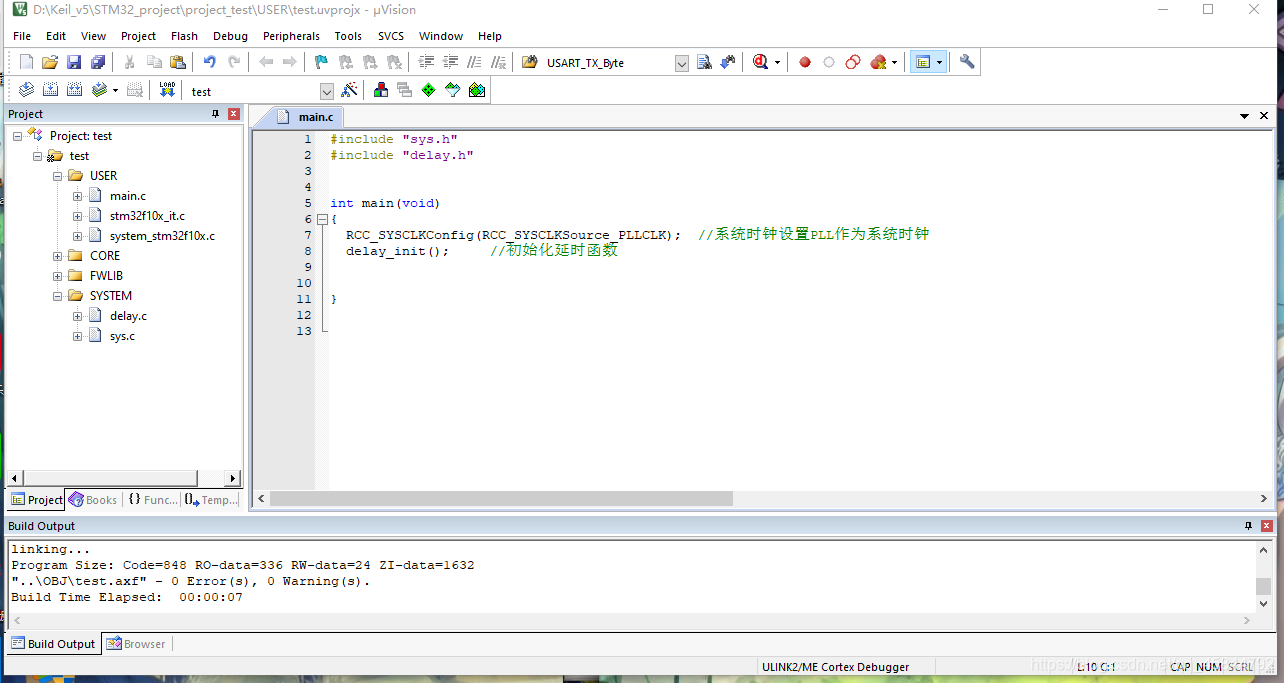
Task: Select system_stm32f10x.c in the tree
Action: (162, 236)
